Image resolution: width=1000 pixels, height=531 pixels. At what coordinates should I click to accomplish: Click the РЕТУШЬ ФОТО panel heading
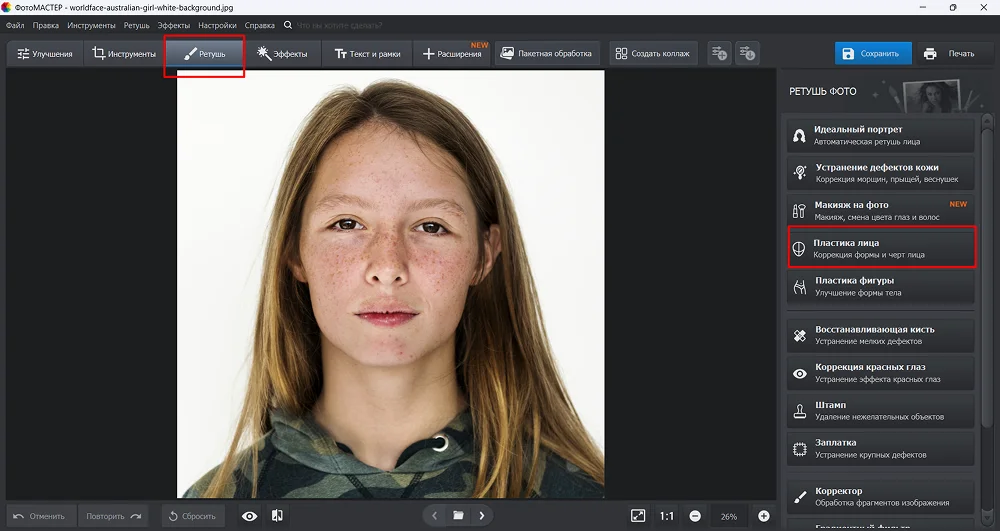click(x=823, y=92)
